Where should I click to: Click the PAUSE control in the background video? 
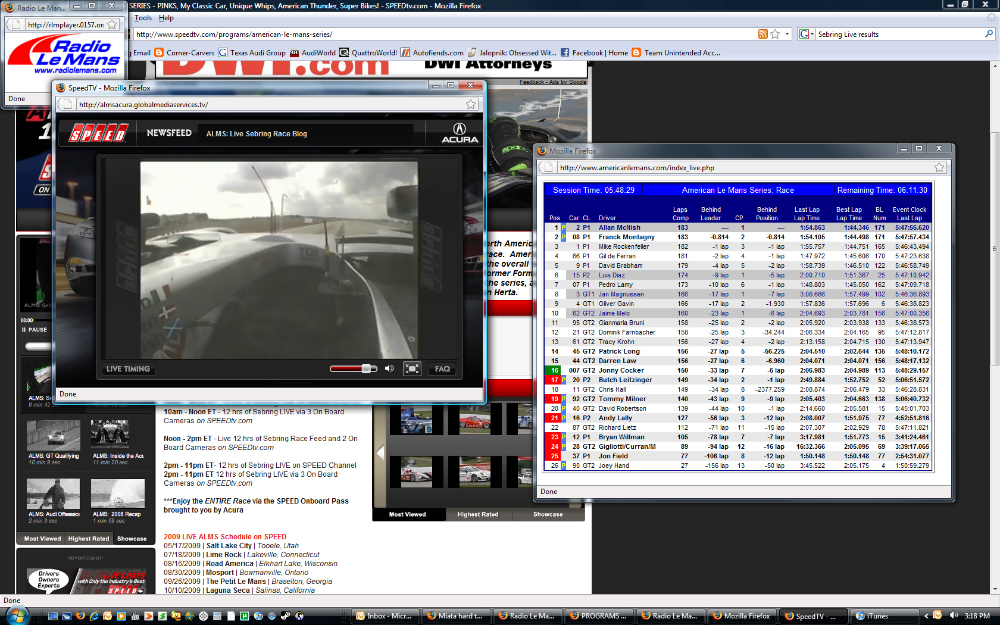pyautogui.click(x=35, y=330)
